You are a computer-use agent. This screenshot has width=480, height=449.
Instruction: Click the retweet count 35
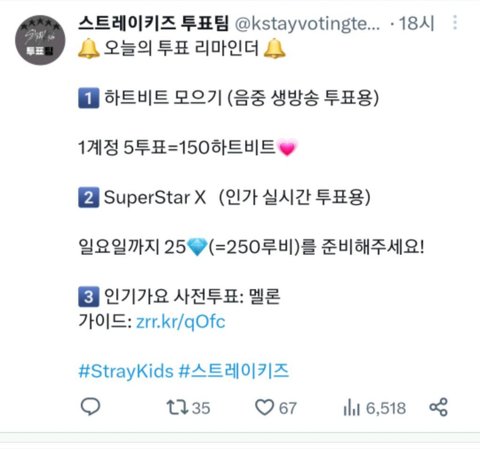[x=201, y=408]
